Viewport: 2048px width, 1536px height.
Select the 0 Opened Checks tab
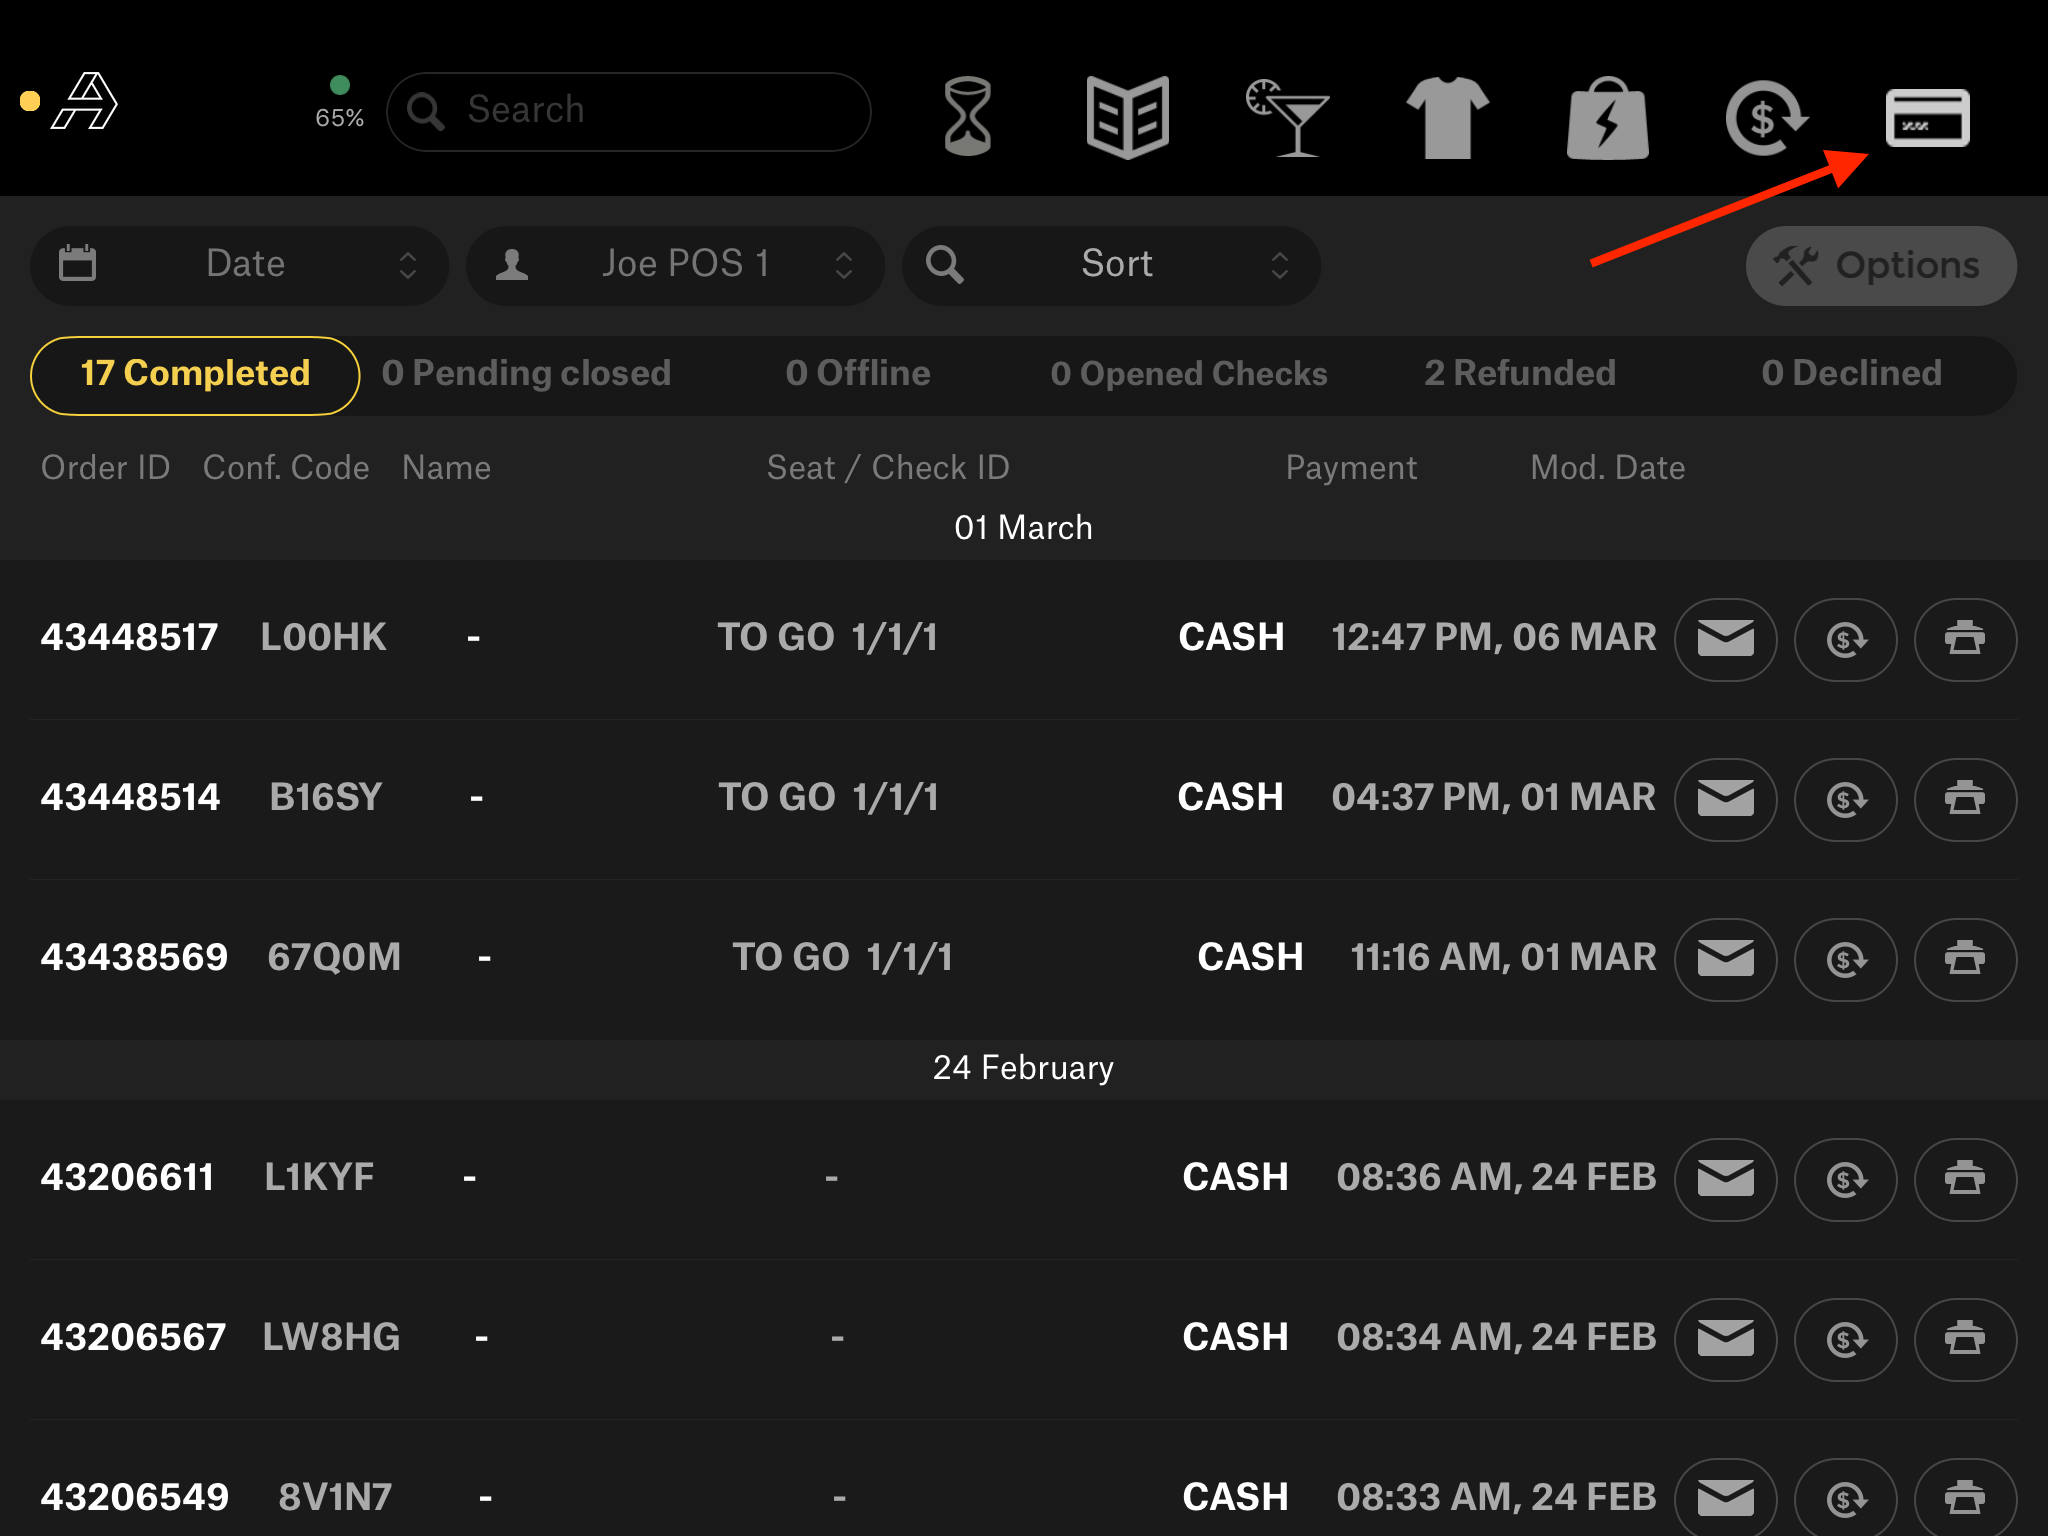tap(1188, 374)
